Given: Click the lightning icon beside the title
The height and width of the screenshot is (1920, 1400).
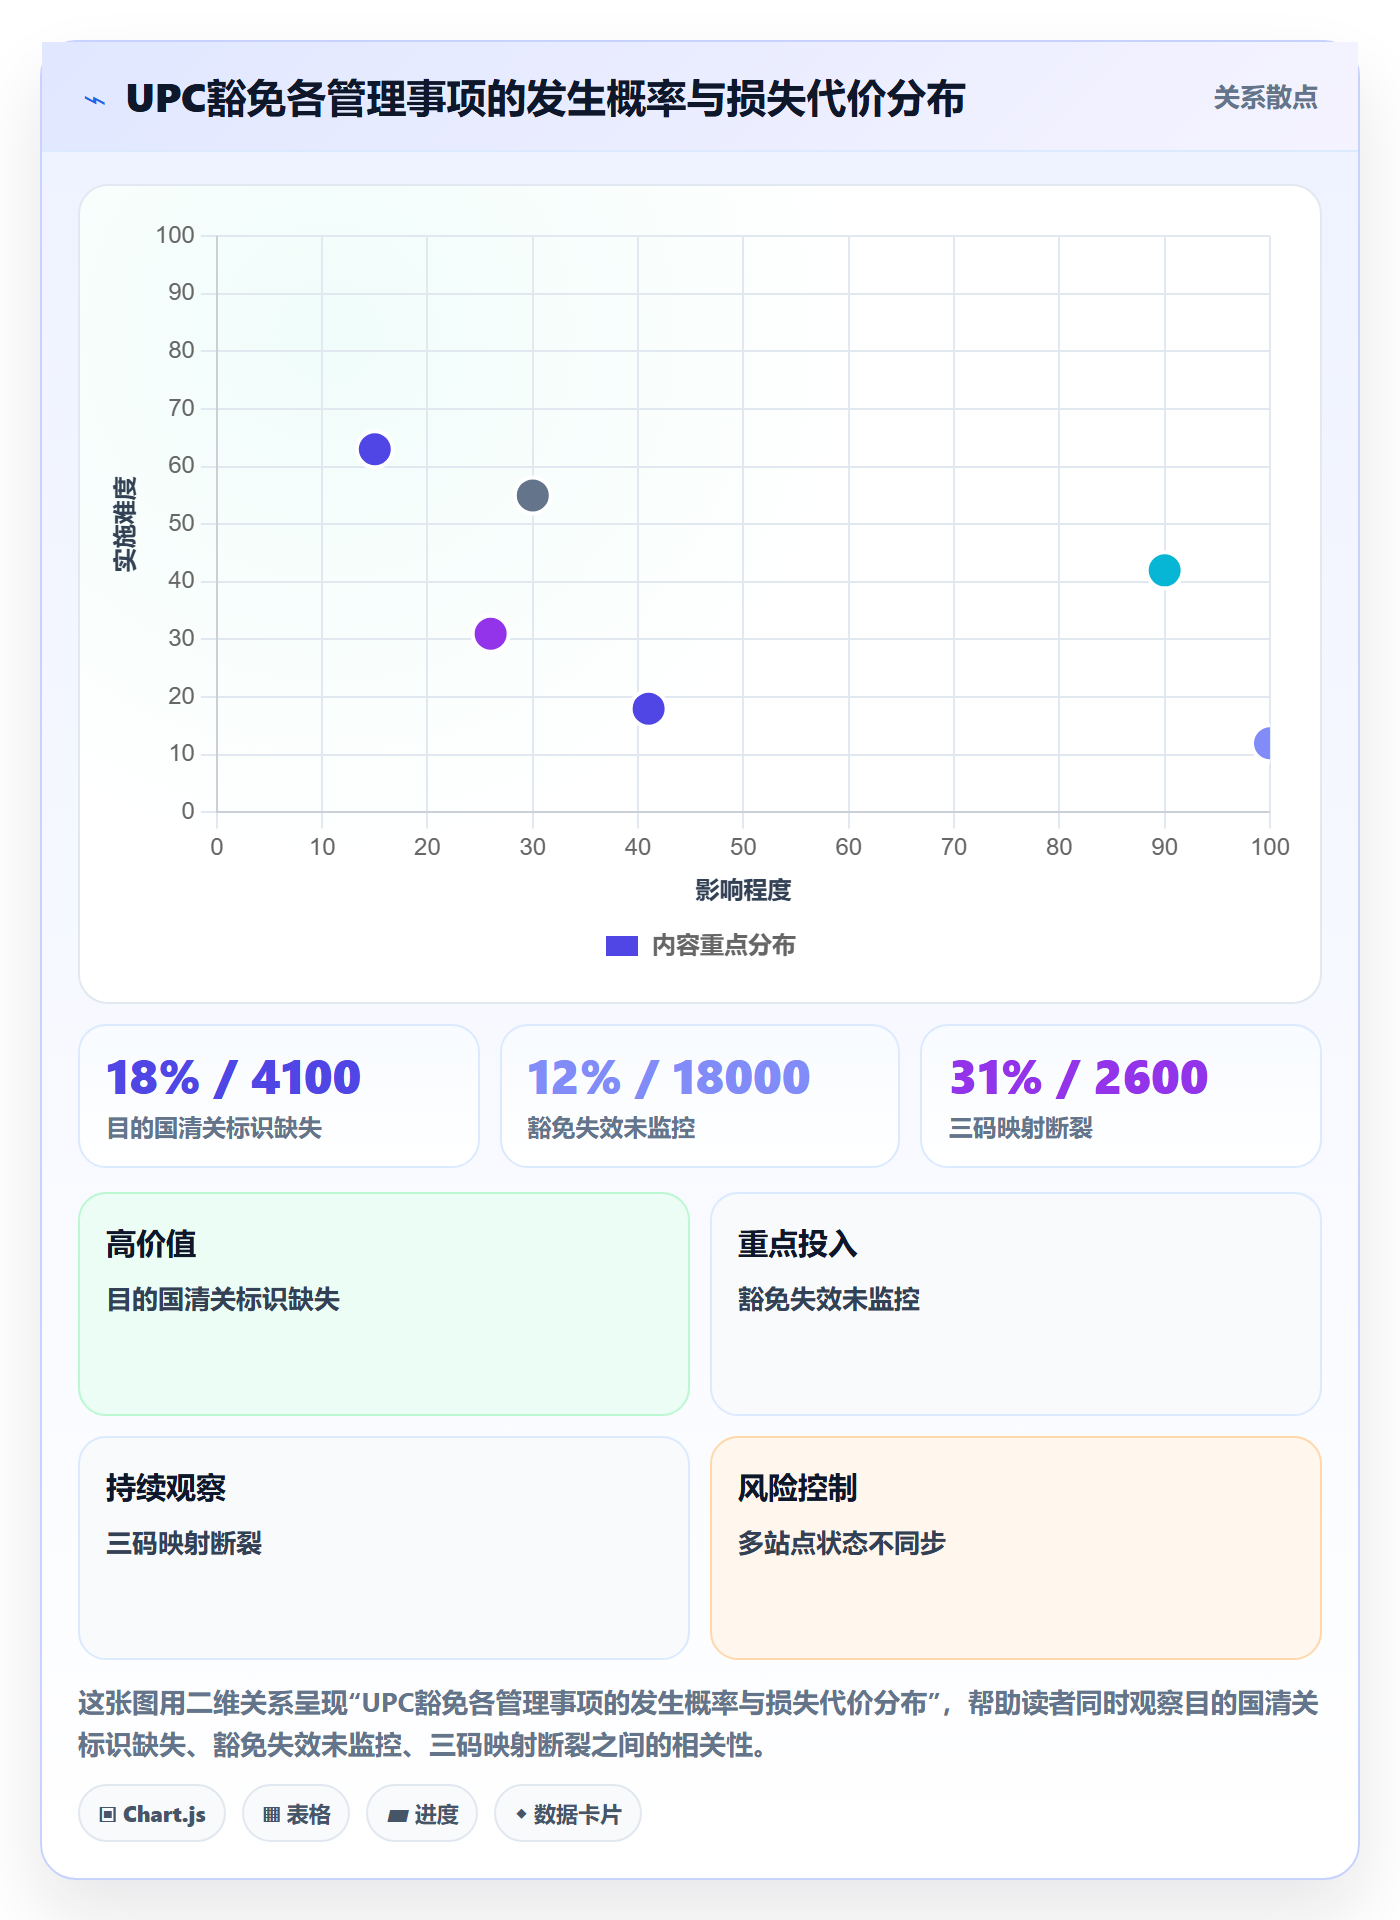Looking at the screenshot, I should click(95, 100).
